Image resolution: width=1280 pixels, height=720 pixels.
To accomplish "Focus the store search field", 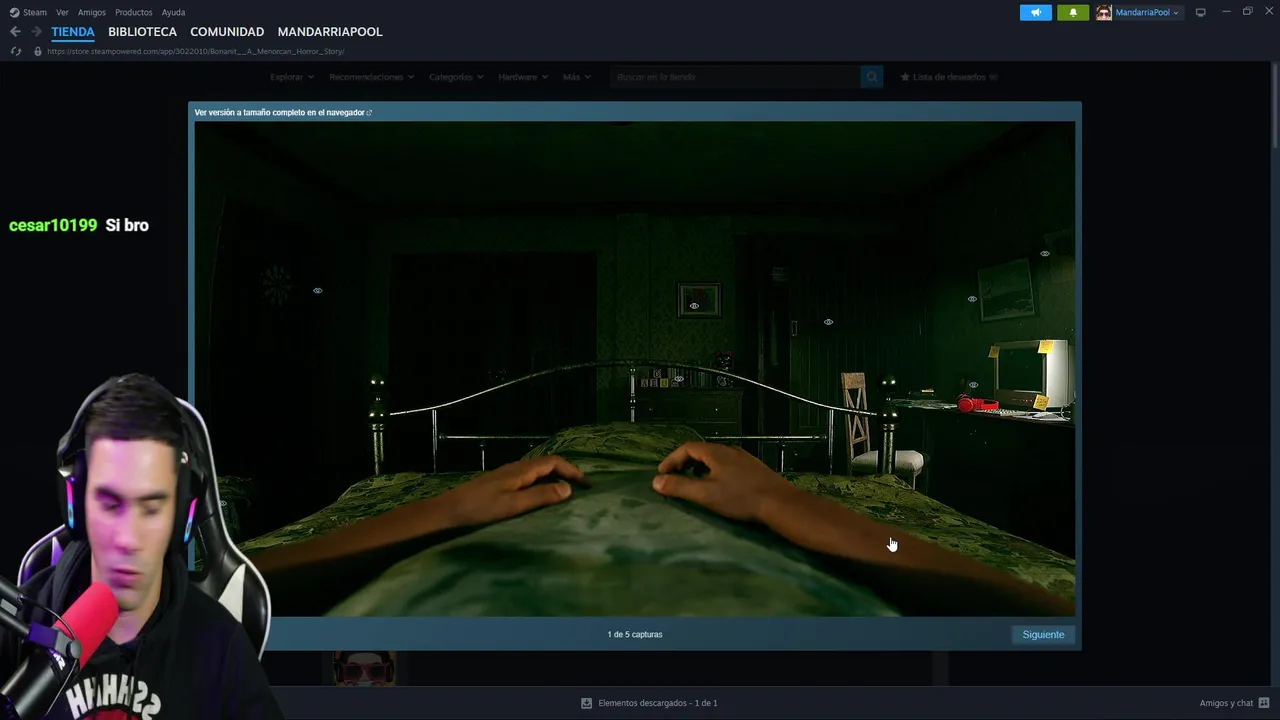I will (735, 77).
